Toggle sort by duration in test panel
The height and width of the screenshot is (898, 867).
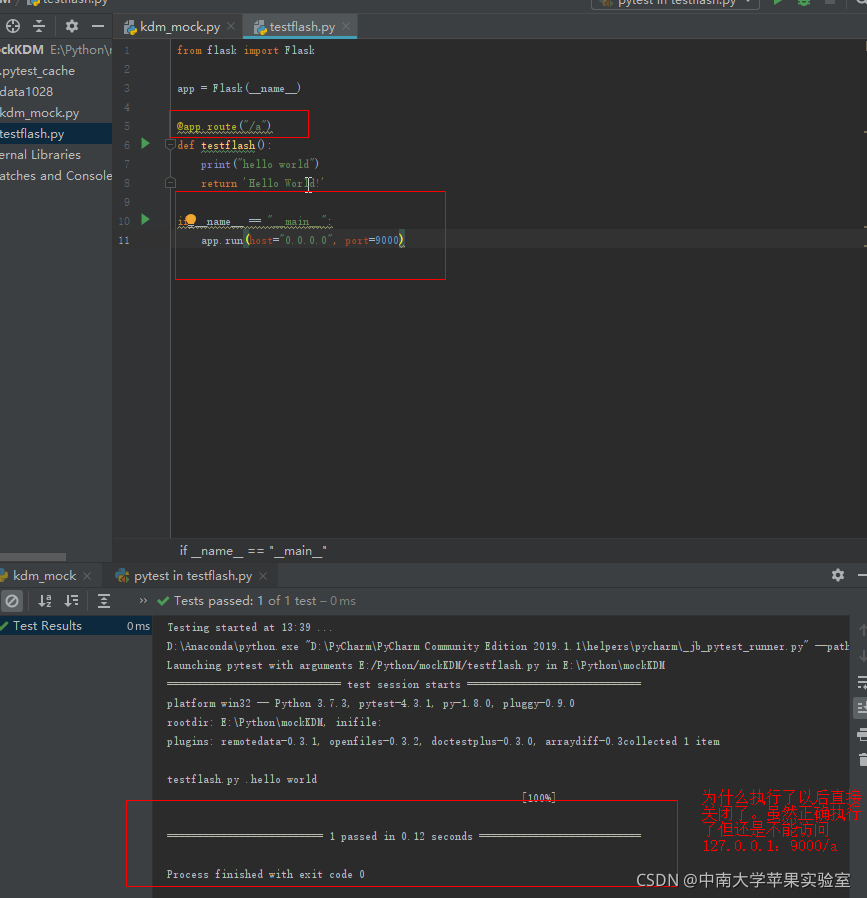(x=71, y=601)
